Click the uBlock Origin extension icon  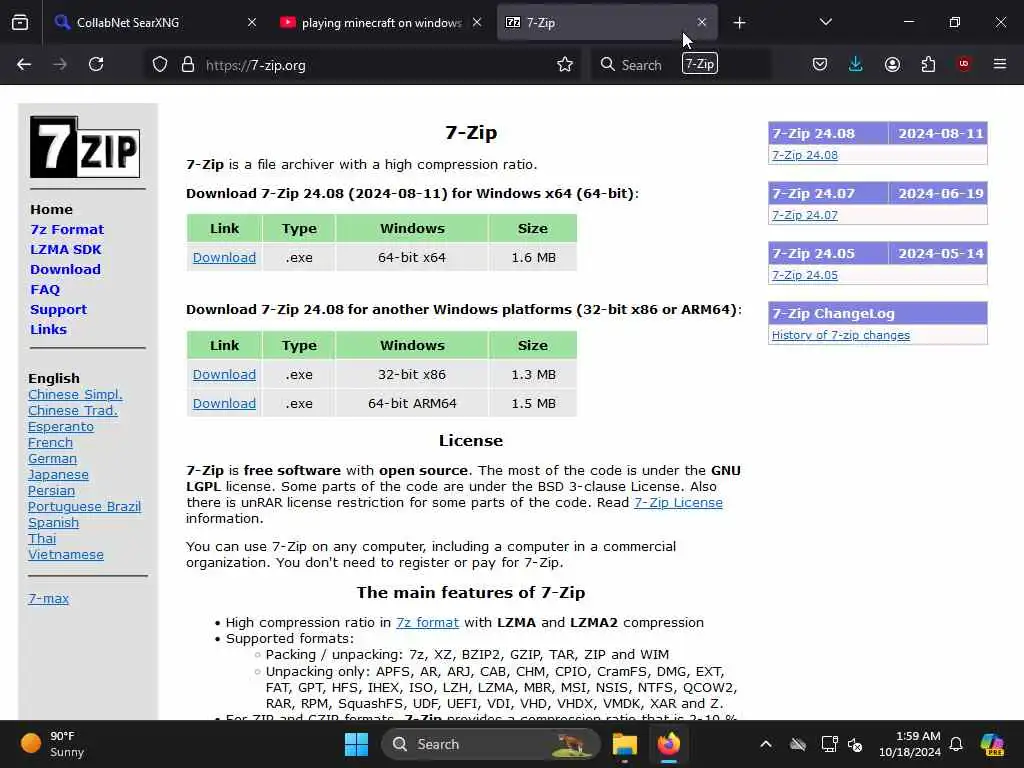(x=963, y=64)
